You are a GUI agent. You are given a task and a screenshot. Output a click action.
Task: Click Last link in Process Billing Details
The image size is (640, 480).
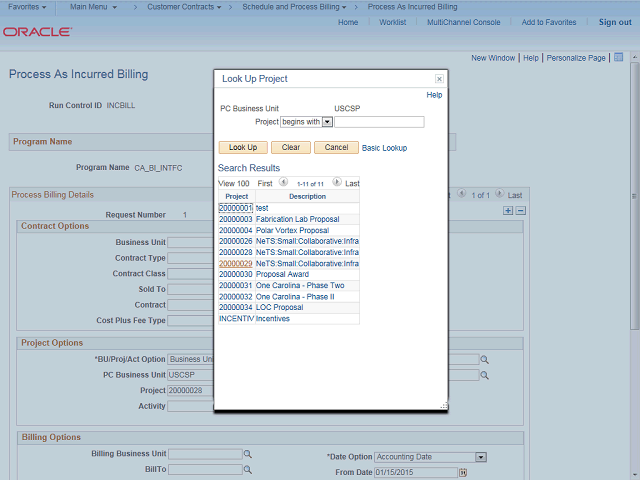[x=515, y=196]
